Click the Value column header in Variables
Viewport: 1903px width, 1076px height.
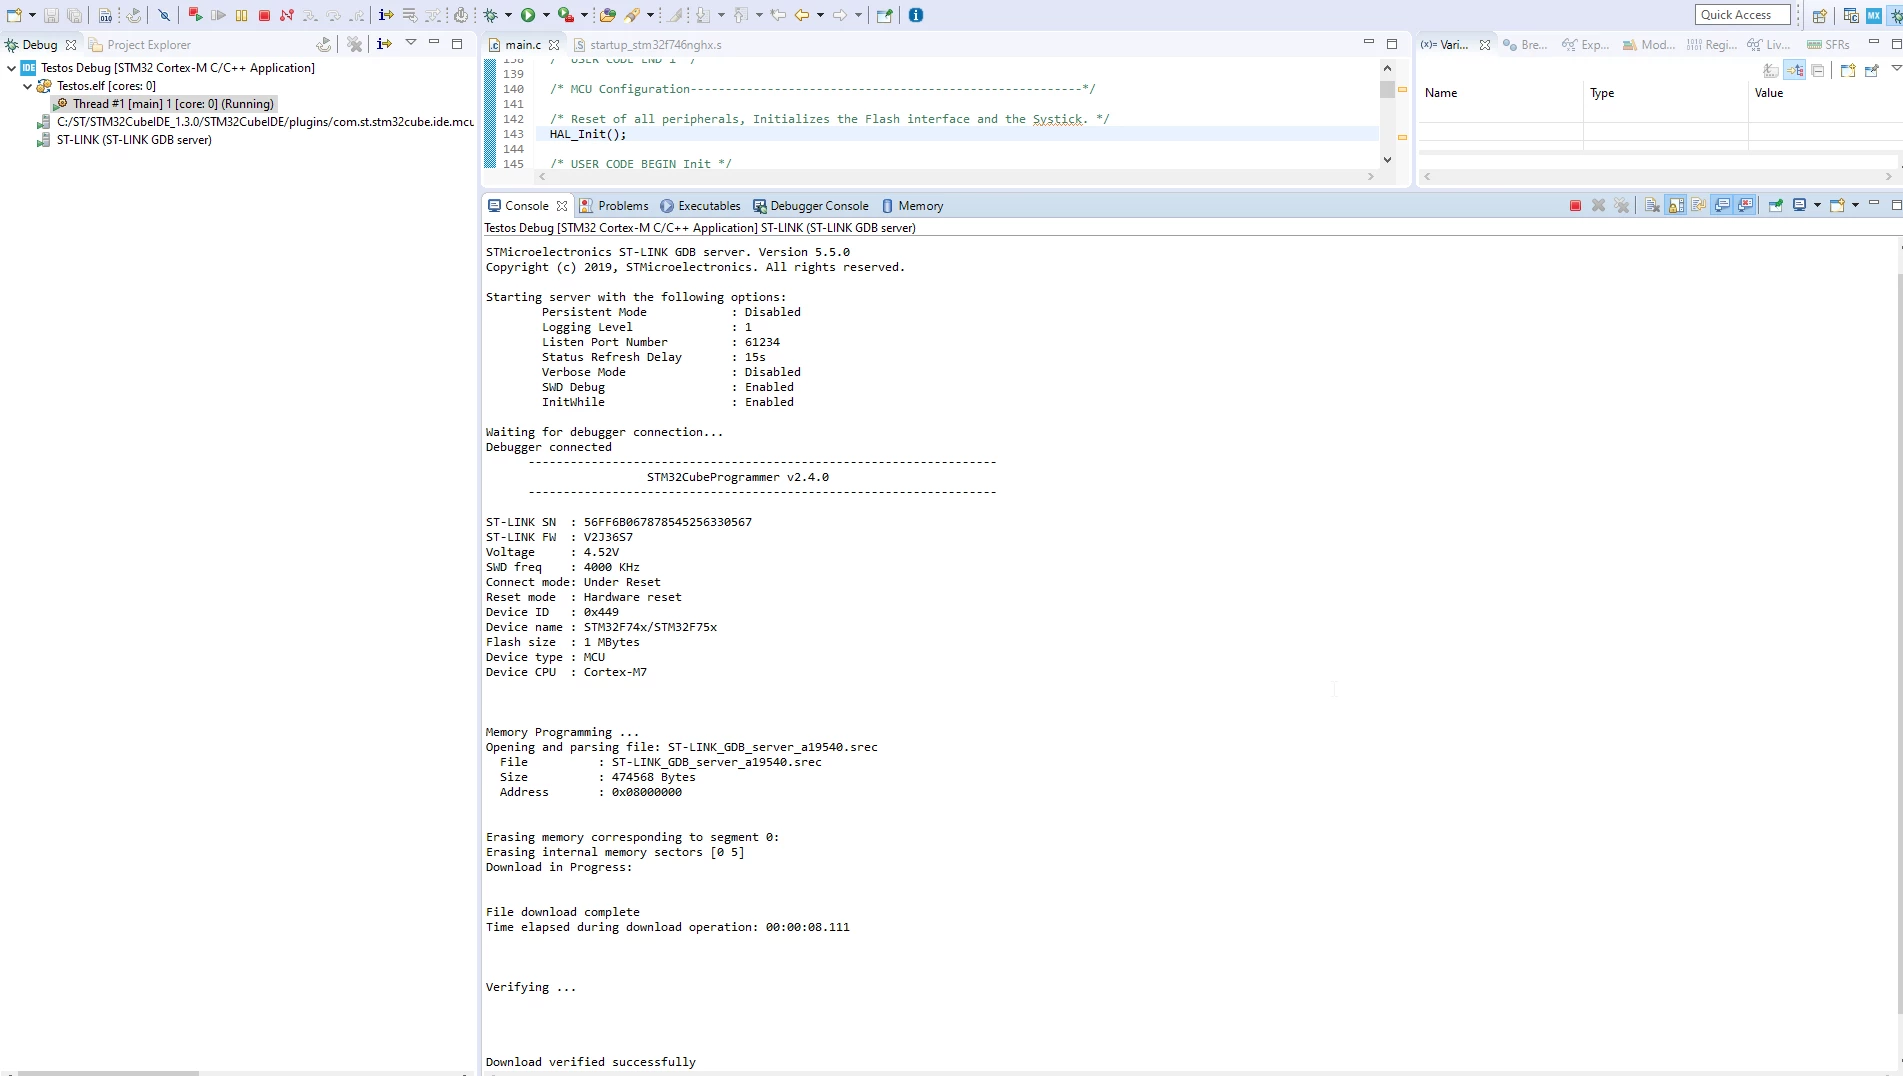(x=1825, y=93)
